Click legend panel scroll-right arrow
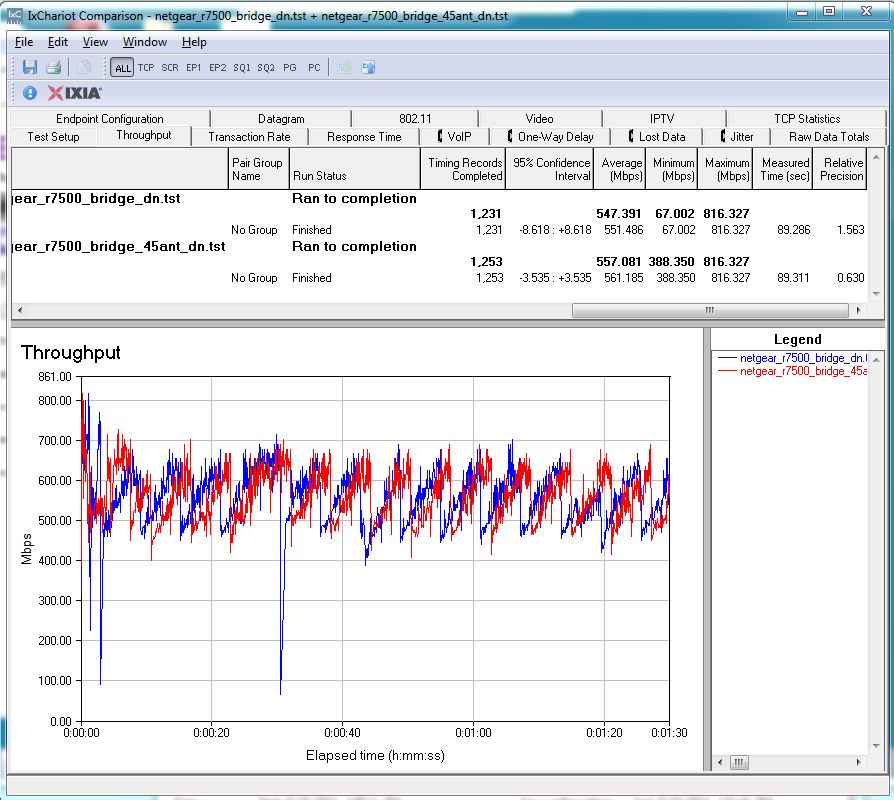This screenshot has height=800, width=894. pos(859,762)
